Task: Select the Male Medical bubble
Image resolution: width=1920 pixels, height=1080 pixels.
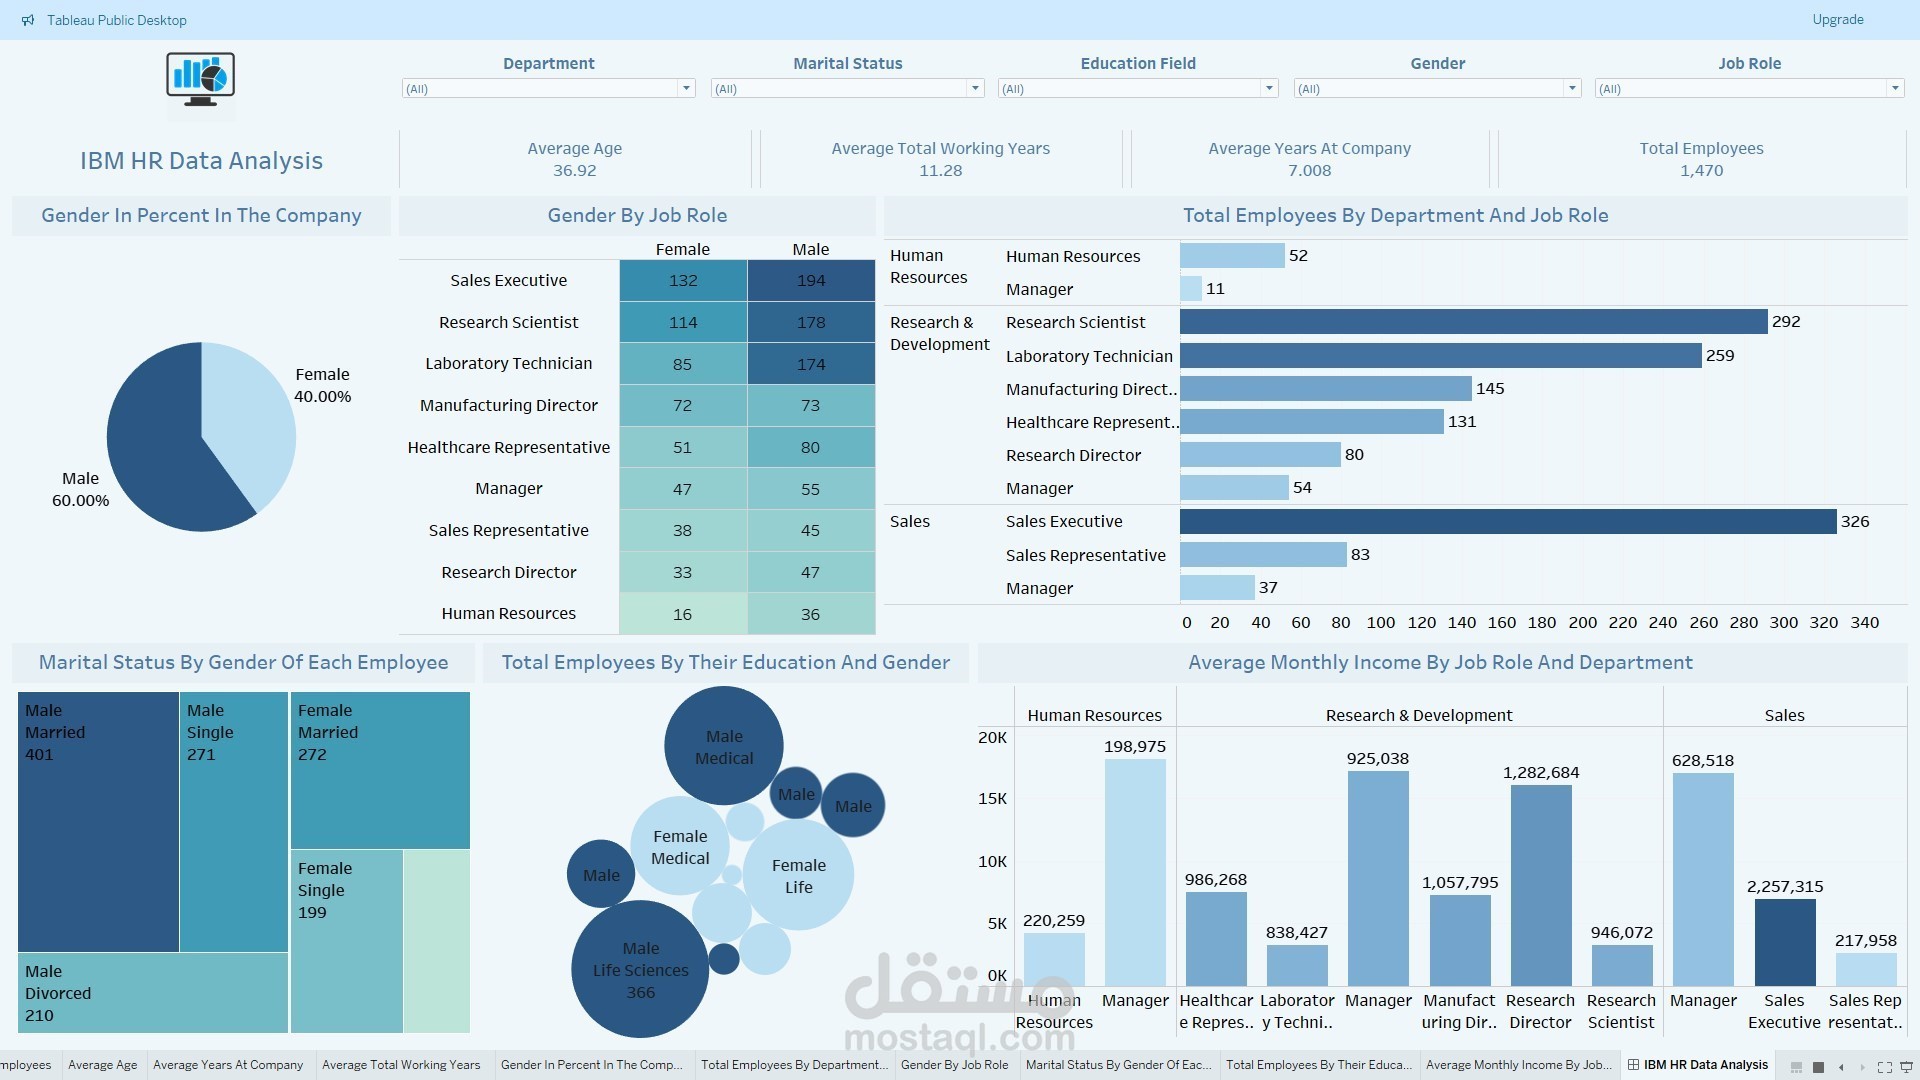Action: pyautogui.click(x=724, y=746)
